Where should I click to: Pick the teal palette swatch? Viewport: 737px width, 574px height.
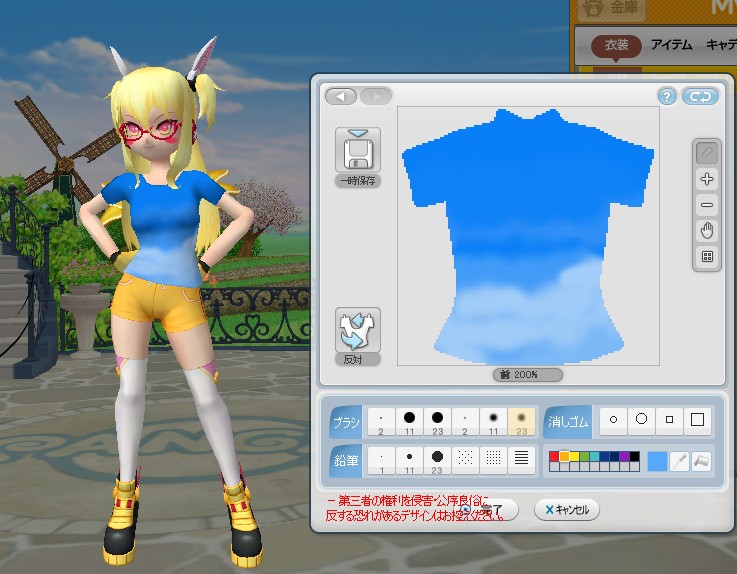pyautogui.click(x=594, y=456)
